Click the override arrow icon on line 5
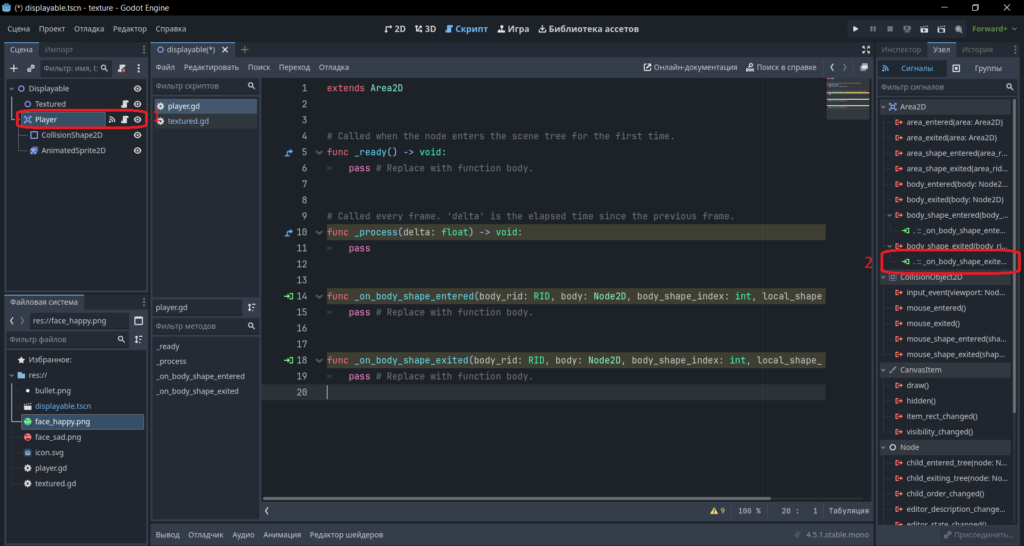This screenshot has width=1024, height=546. click(x=289, y=152)
